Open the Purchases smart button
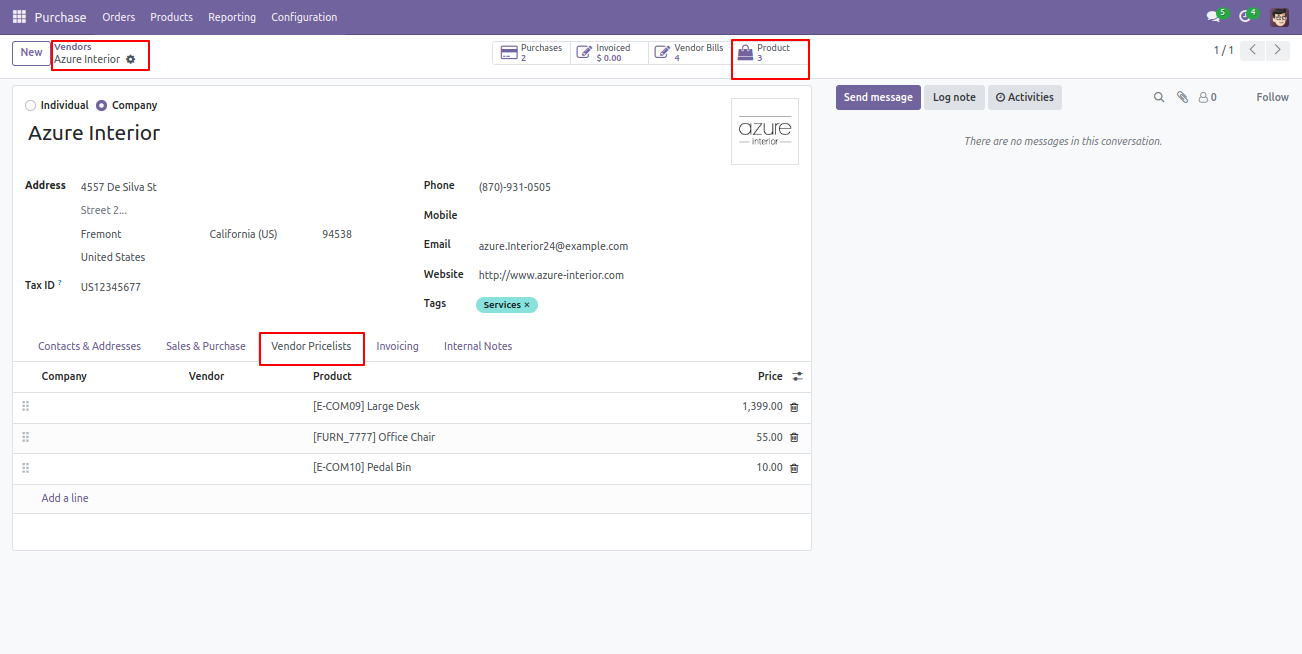Screen dimensions: 1302x654 [531, 53]
